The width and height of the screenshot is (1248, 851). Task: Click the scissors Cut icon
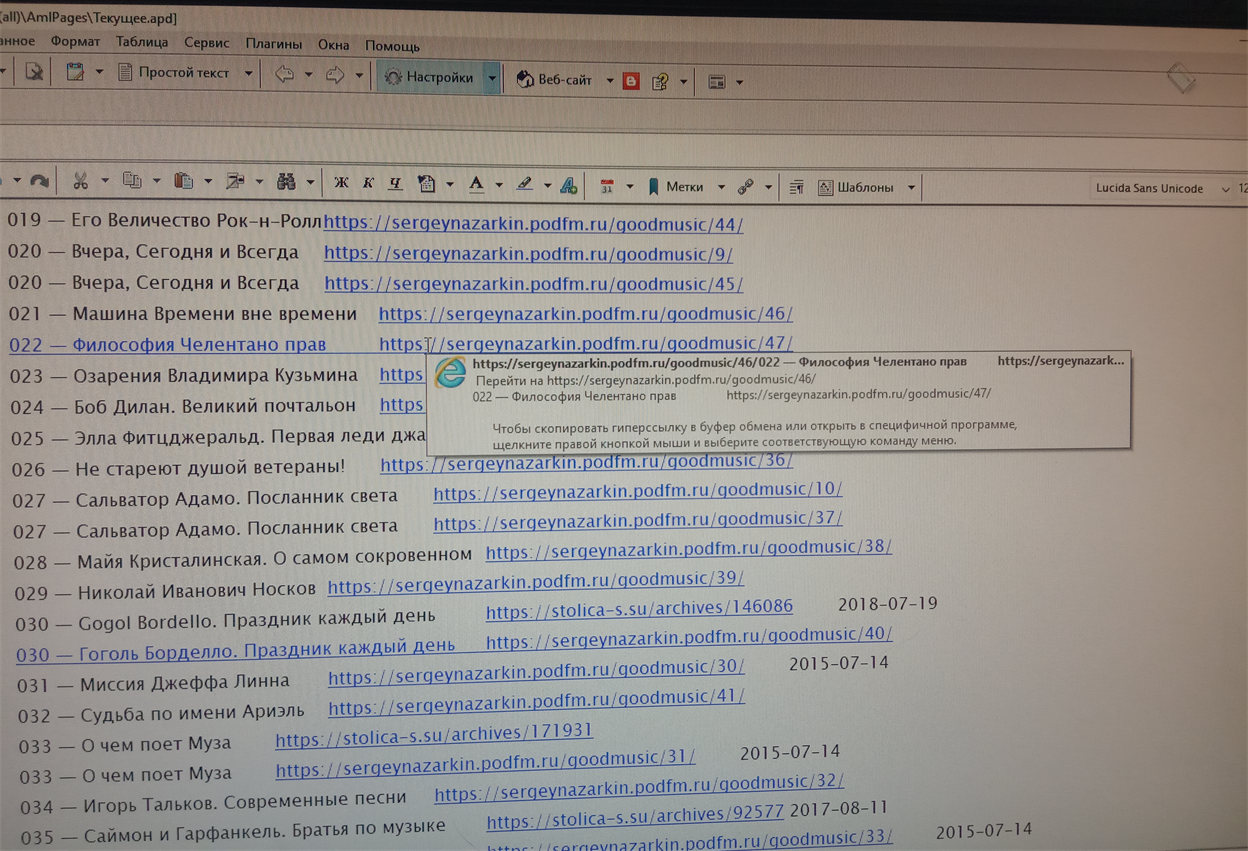click(x=80, y=181)
